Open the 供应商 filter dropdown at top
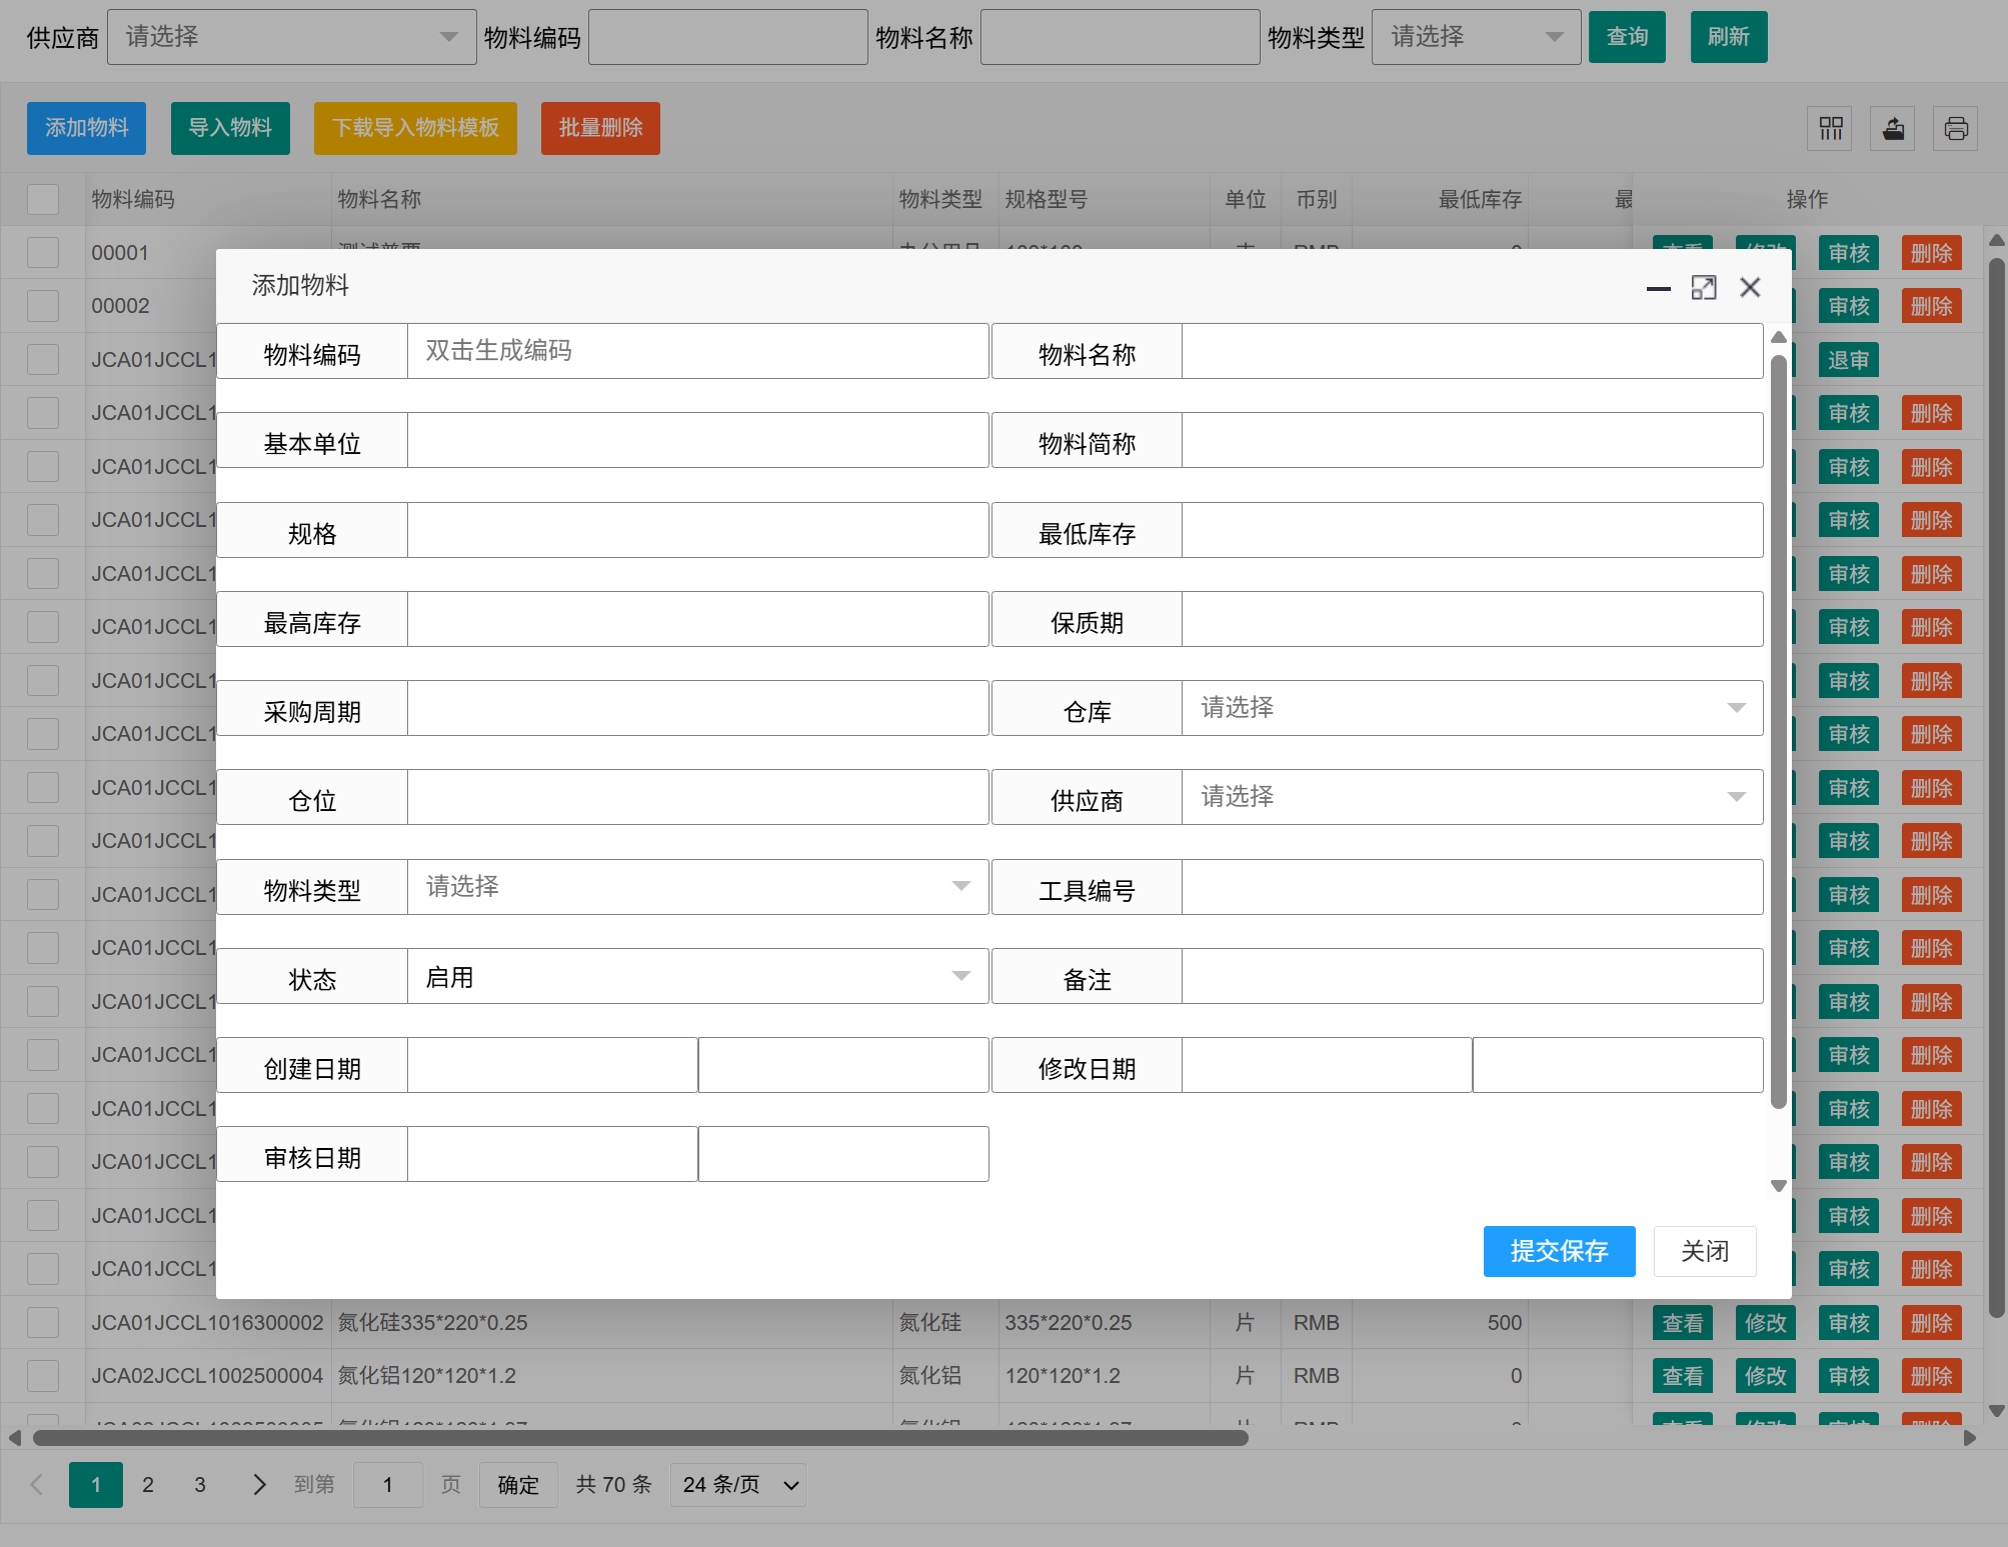The width and height of the screenshot is (2008, 1547). tap(292, 37)
